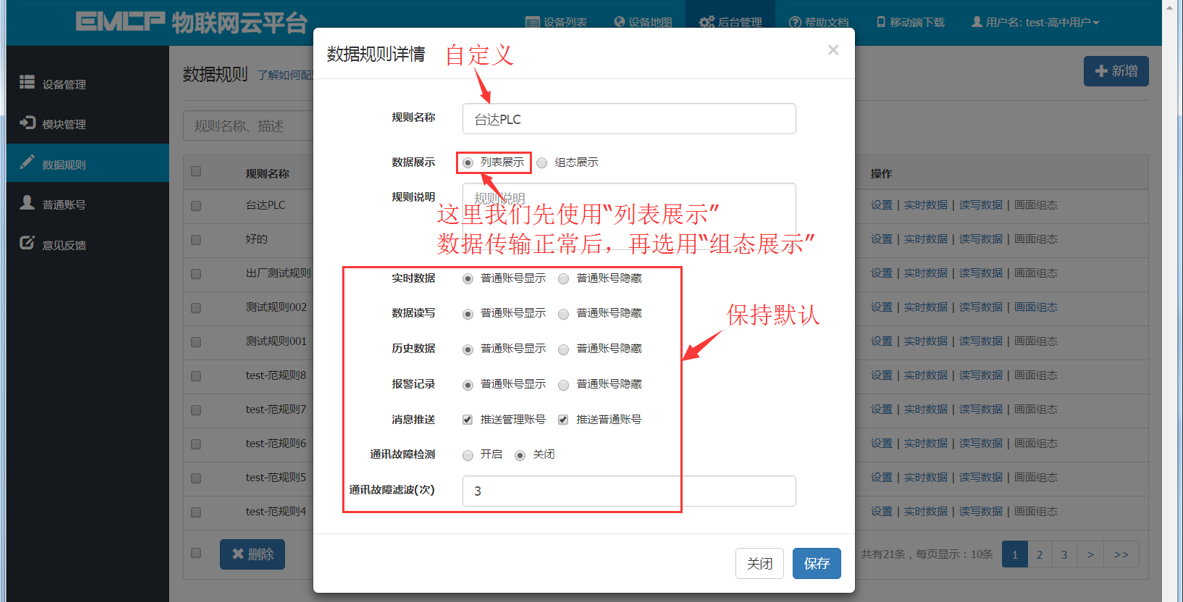This screenshot has width=1183, height=602.
Task: Click 实时数据 link in test-范规则8 row
Action: (925, 375)
